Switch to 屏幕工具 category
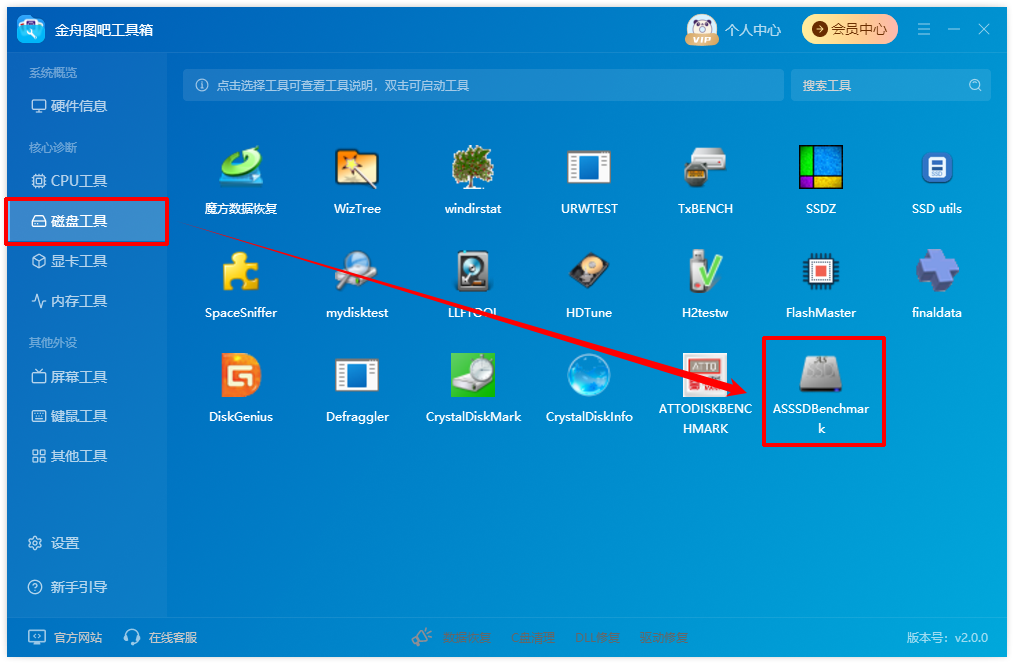This screenshot has height=664, width=1014. point(69,377)
